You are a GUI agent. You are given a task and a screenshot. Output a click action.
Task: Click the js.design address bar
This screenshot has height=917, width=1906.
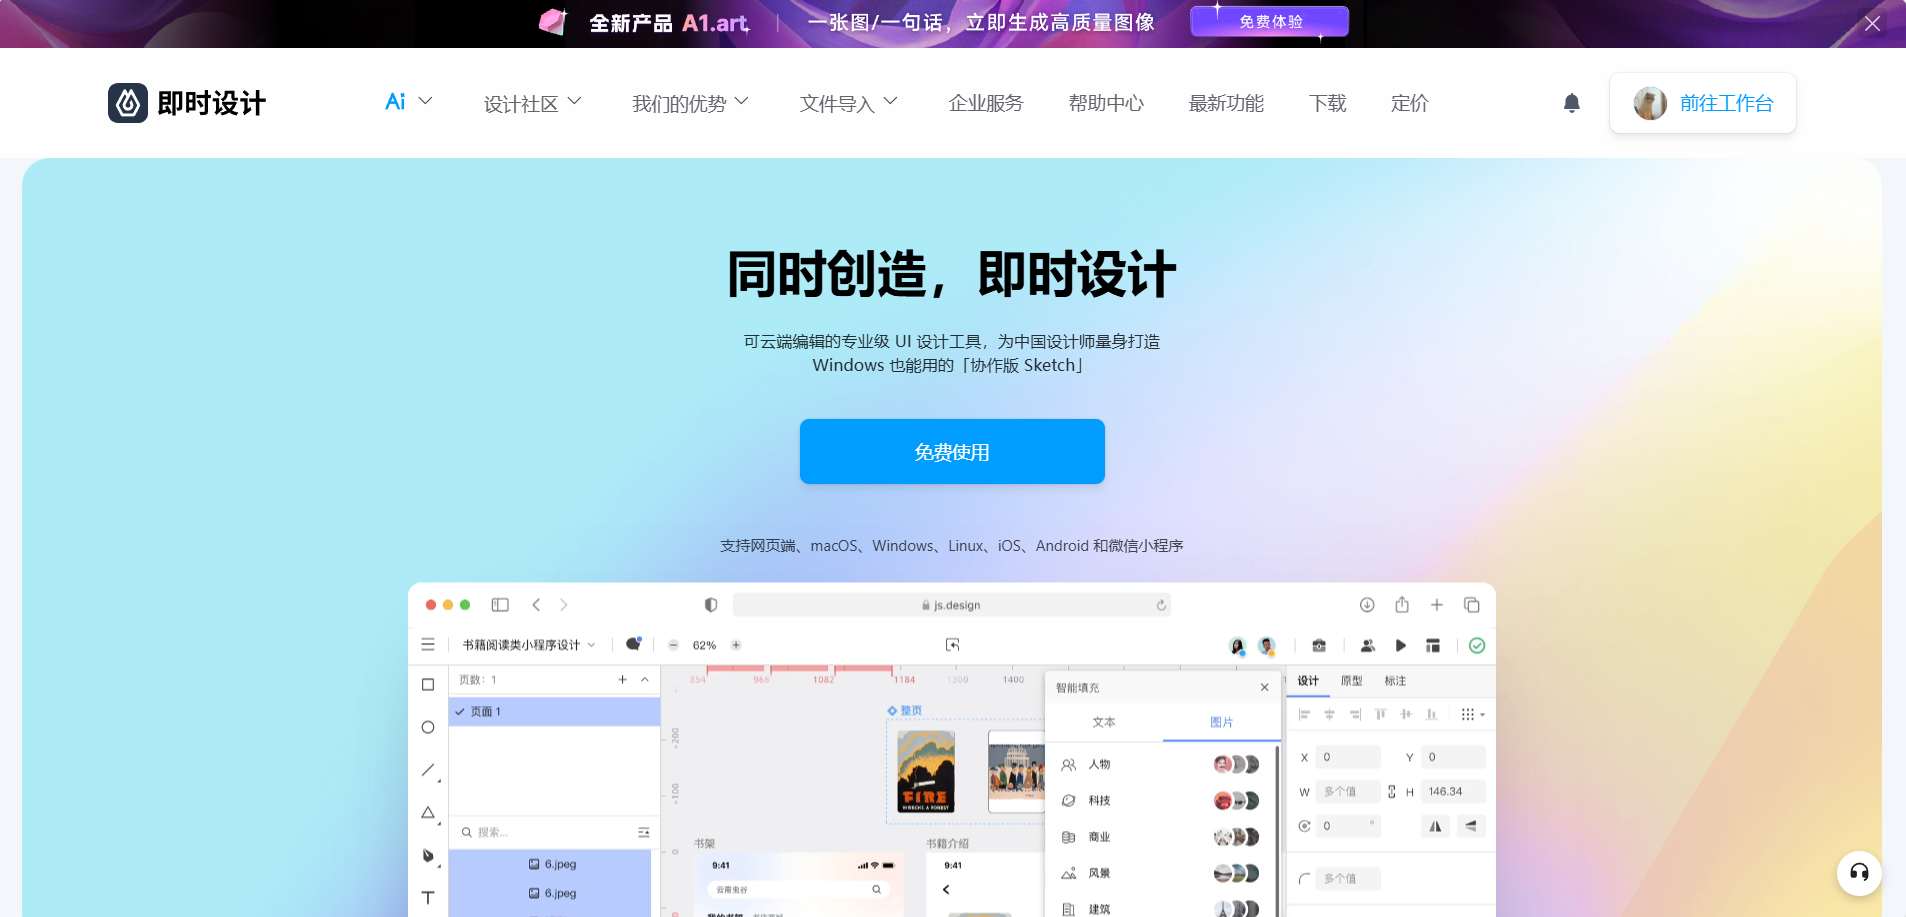[x=951, y=605]
